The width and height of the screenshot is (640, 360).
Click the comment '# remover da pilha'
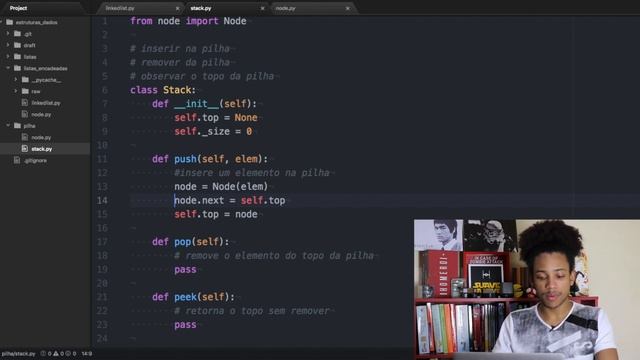point(180,62)
